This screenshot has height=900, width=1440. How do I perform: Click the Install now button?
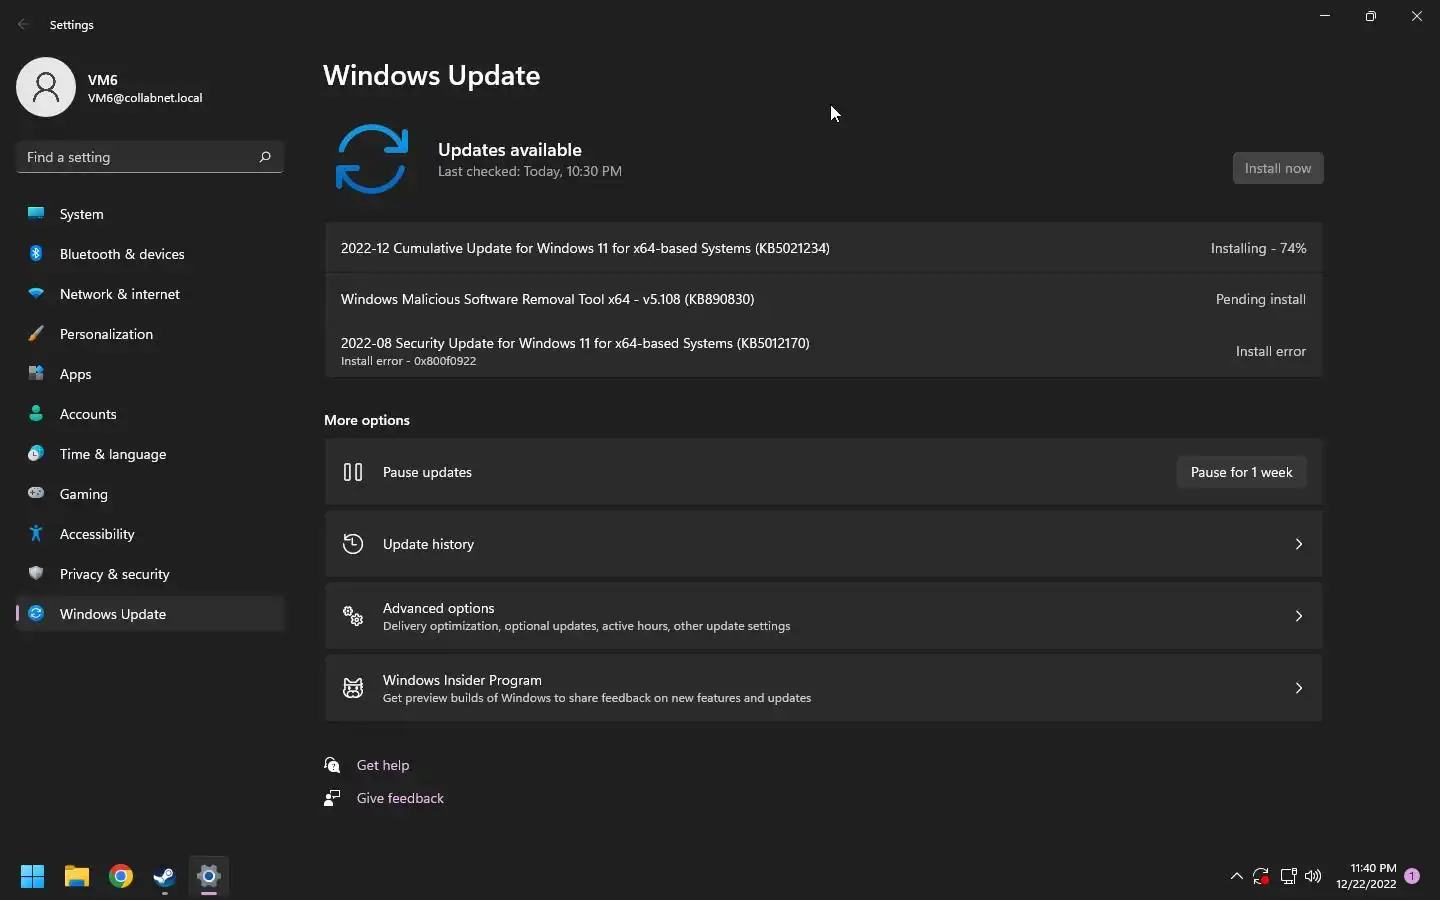coord(1278,168)
